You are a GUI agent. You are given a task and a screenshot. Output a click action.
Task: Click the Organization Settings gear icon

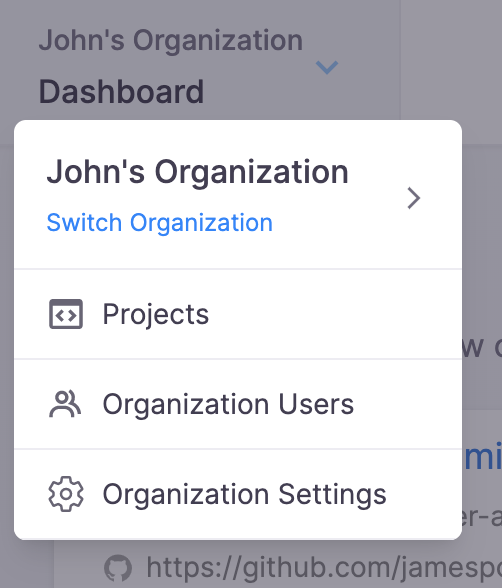point(66,494)
